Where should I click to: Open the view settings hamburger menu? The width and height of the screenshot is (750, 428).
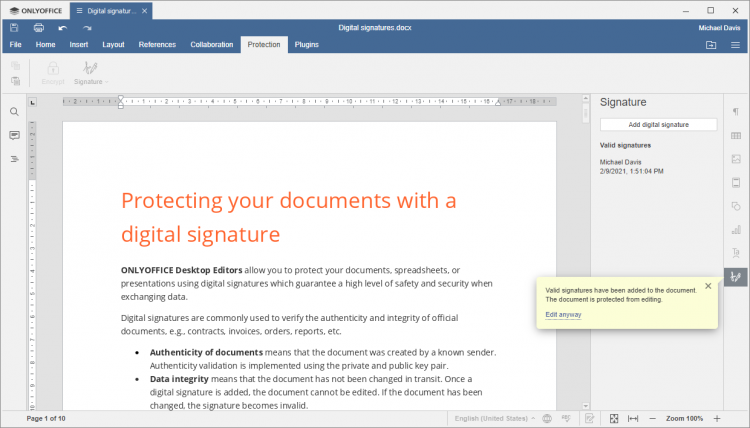[x=736, y=45]
